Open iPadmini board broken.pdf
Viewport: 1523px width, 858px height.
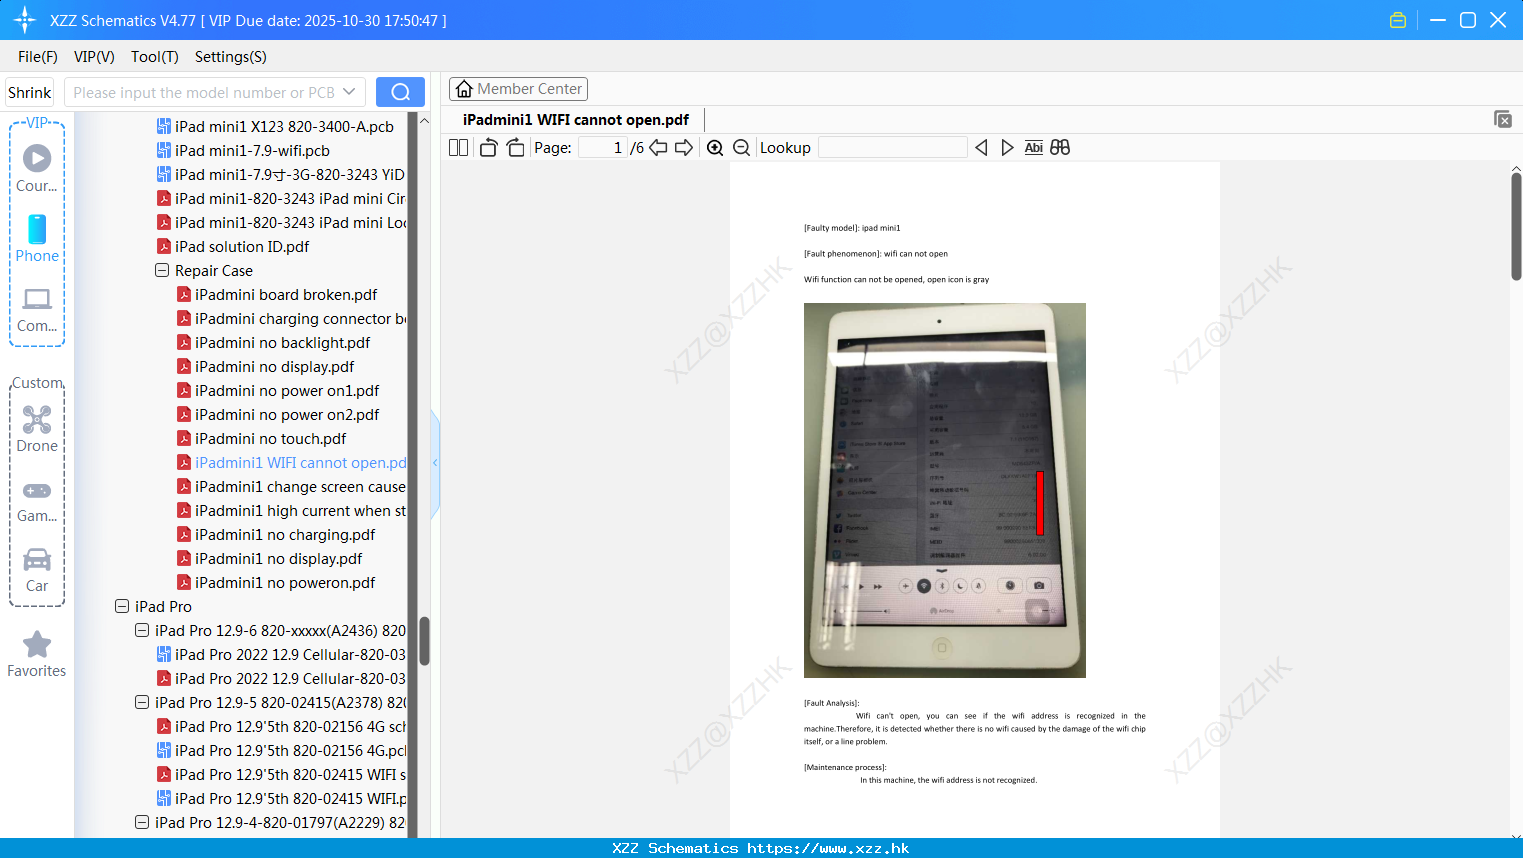point(286,295)
